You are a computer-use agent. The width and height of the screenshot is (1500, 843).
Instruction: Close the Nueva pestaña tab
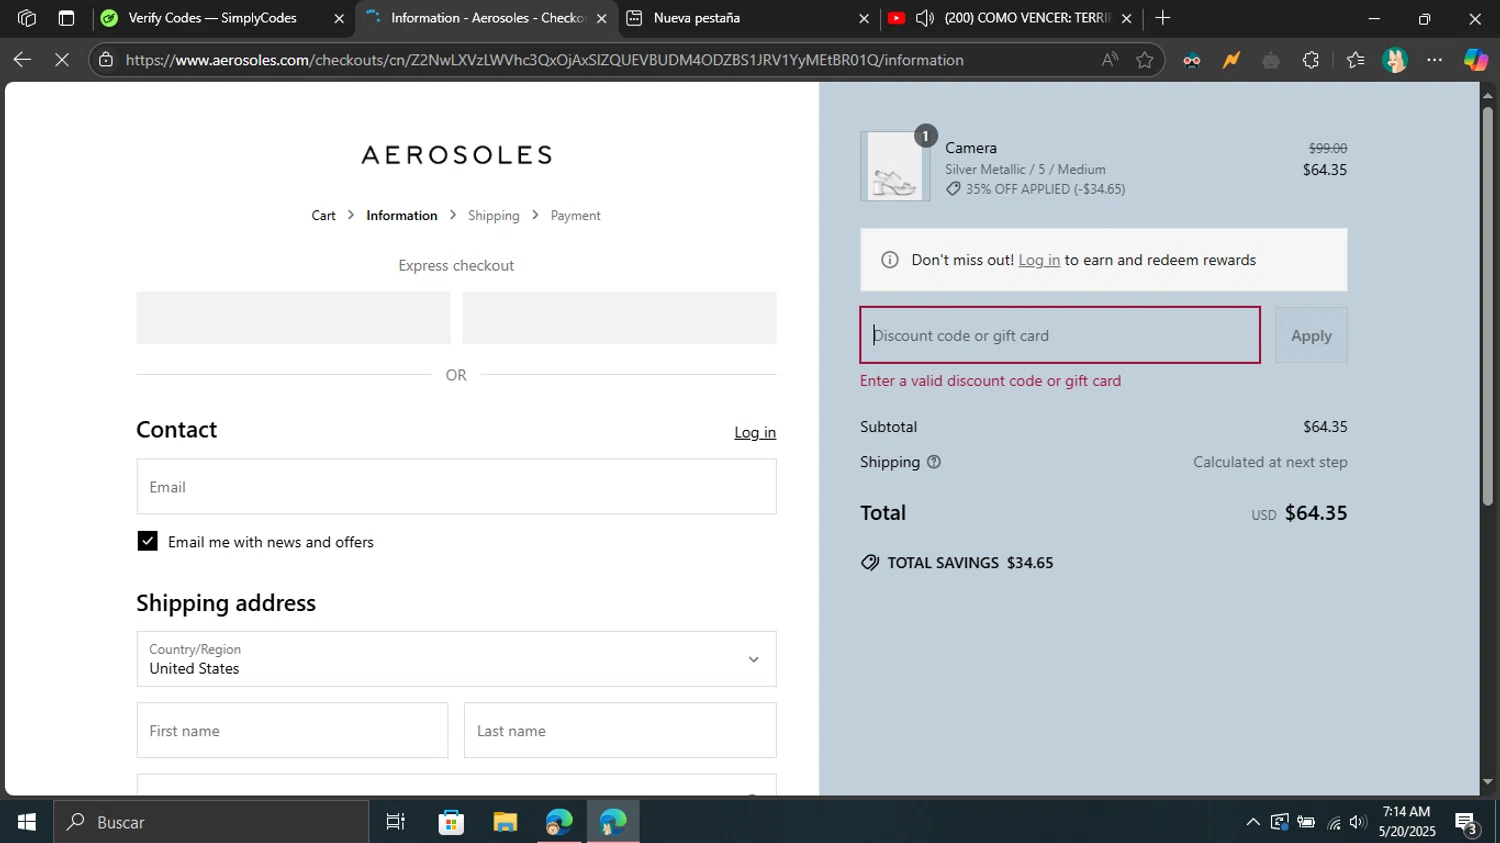click(x=864, y=18)
